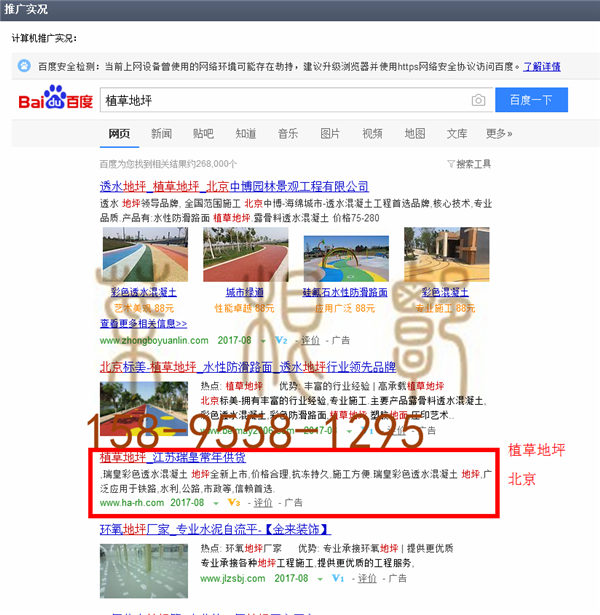
Task: Open the 了解详情 link
Action: click(x=542, y=67)
